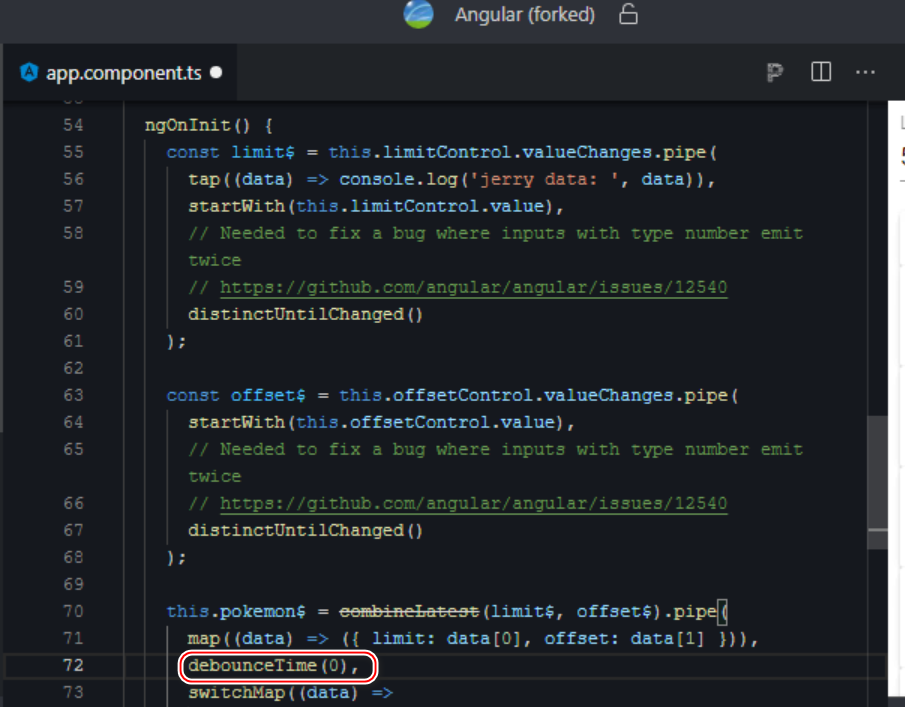This screenshot has width=905, height=707.
Task: Click the struck-through combineLatest call
Action: click(x=409, y=611)
